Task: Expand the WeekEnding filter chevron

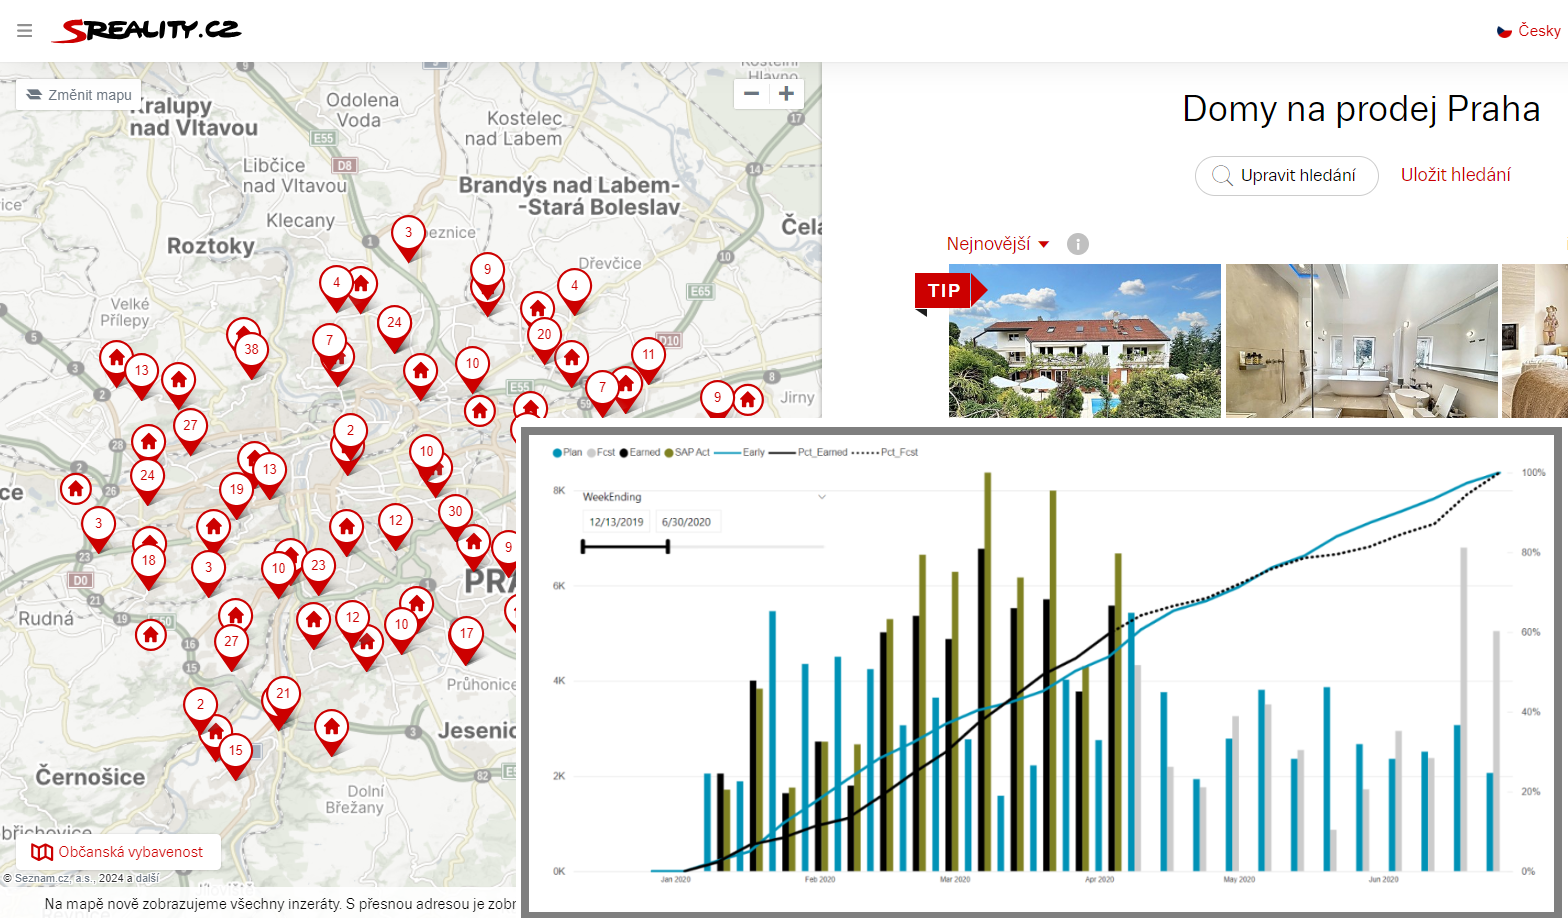Action: (x=822, y=497)
